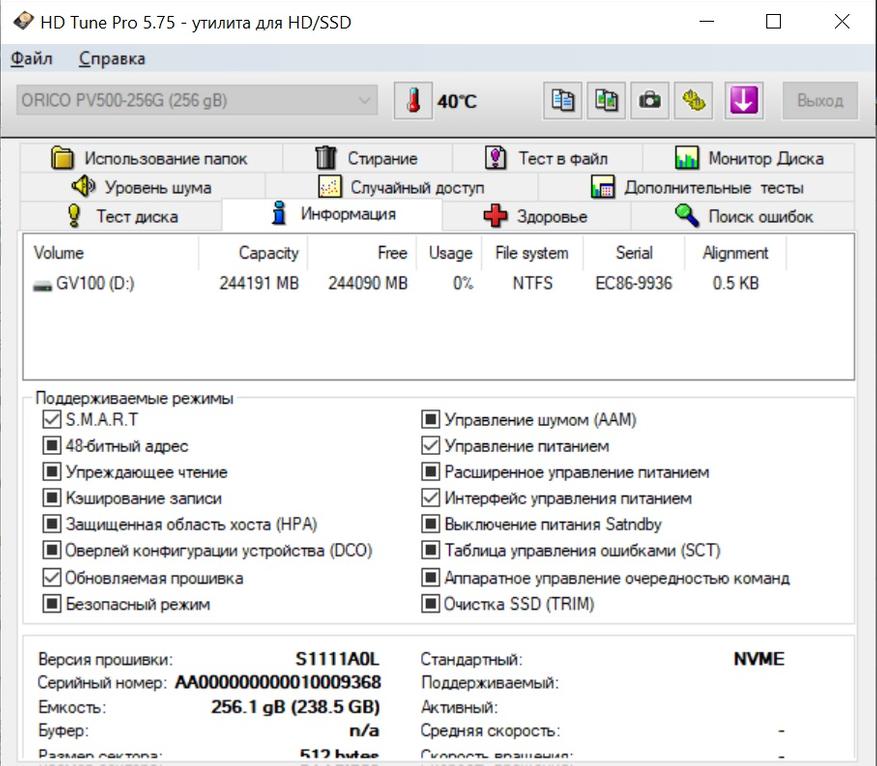Click the File system column header
This screenshot has height=766, width=877.
[x=532, y=253]
